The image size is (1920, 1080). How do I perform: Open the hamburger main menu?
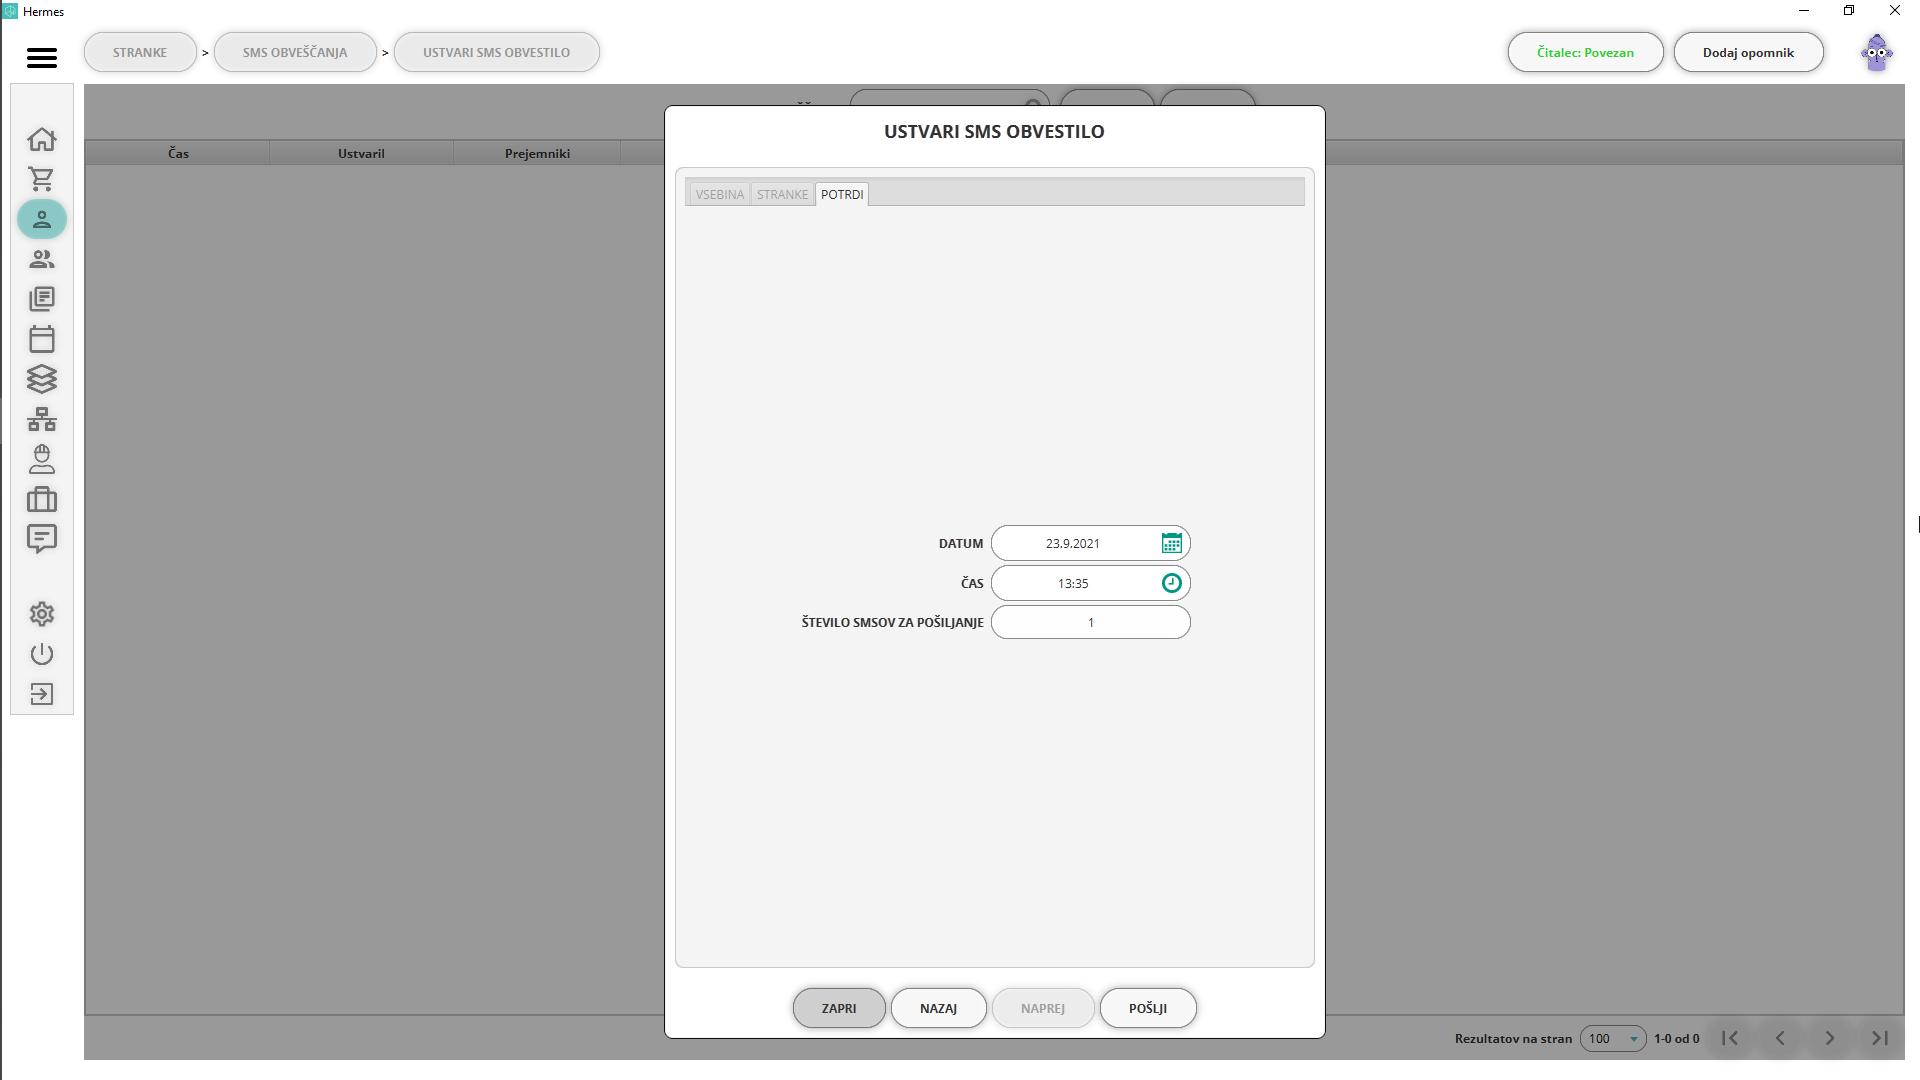click(42, 58)
